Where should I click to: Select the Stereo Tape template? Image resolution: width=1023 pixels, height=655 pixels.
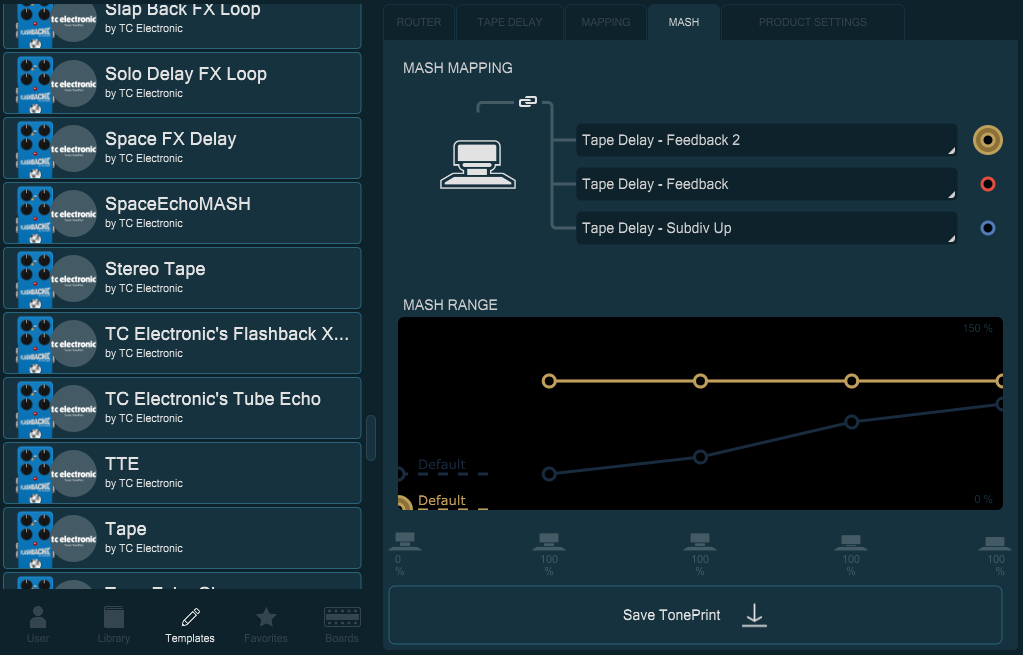(x=182, y=278)
